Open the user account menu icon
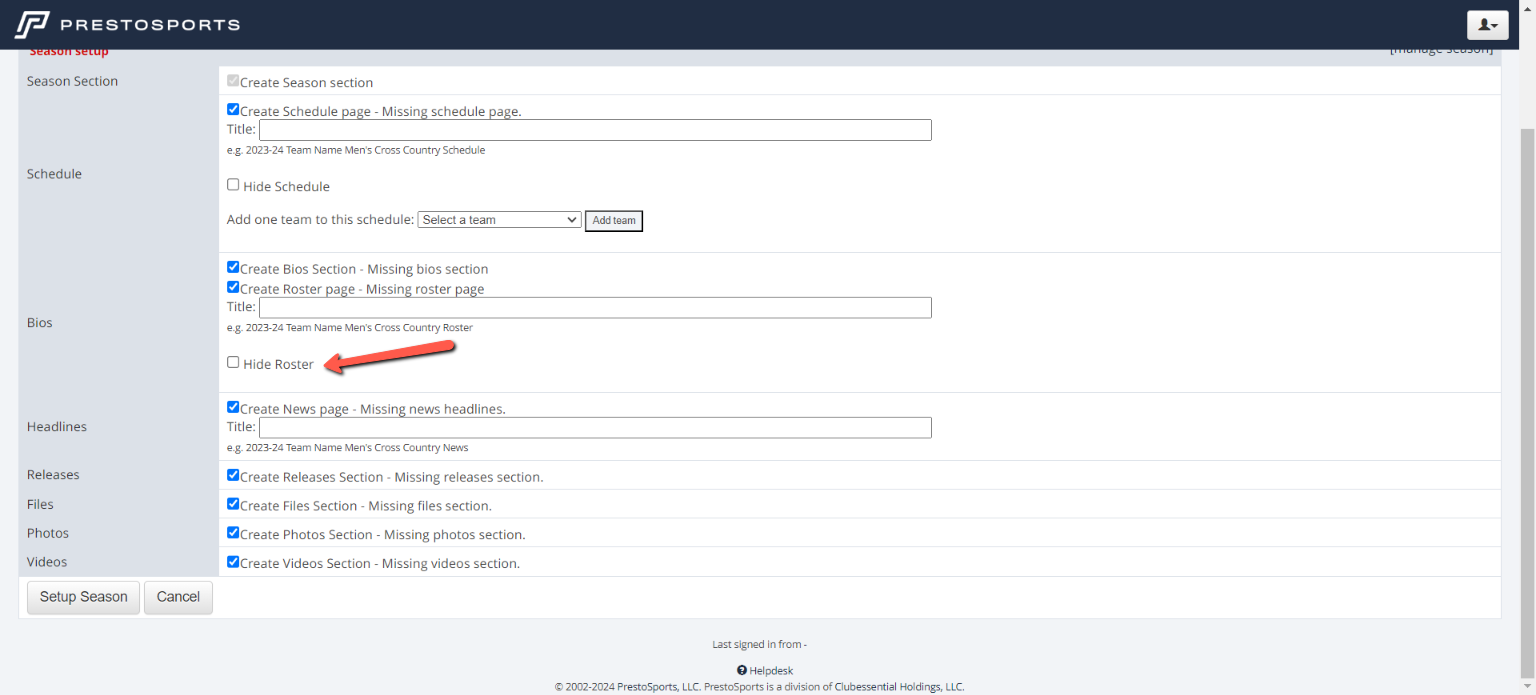Image resolution: width=1536 pixels, height=695 pixels. coord(1488,25)
